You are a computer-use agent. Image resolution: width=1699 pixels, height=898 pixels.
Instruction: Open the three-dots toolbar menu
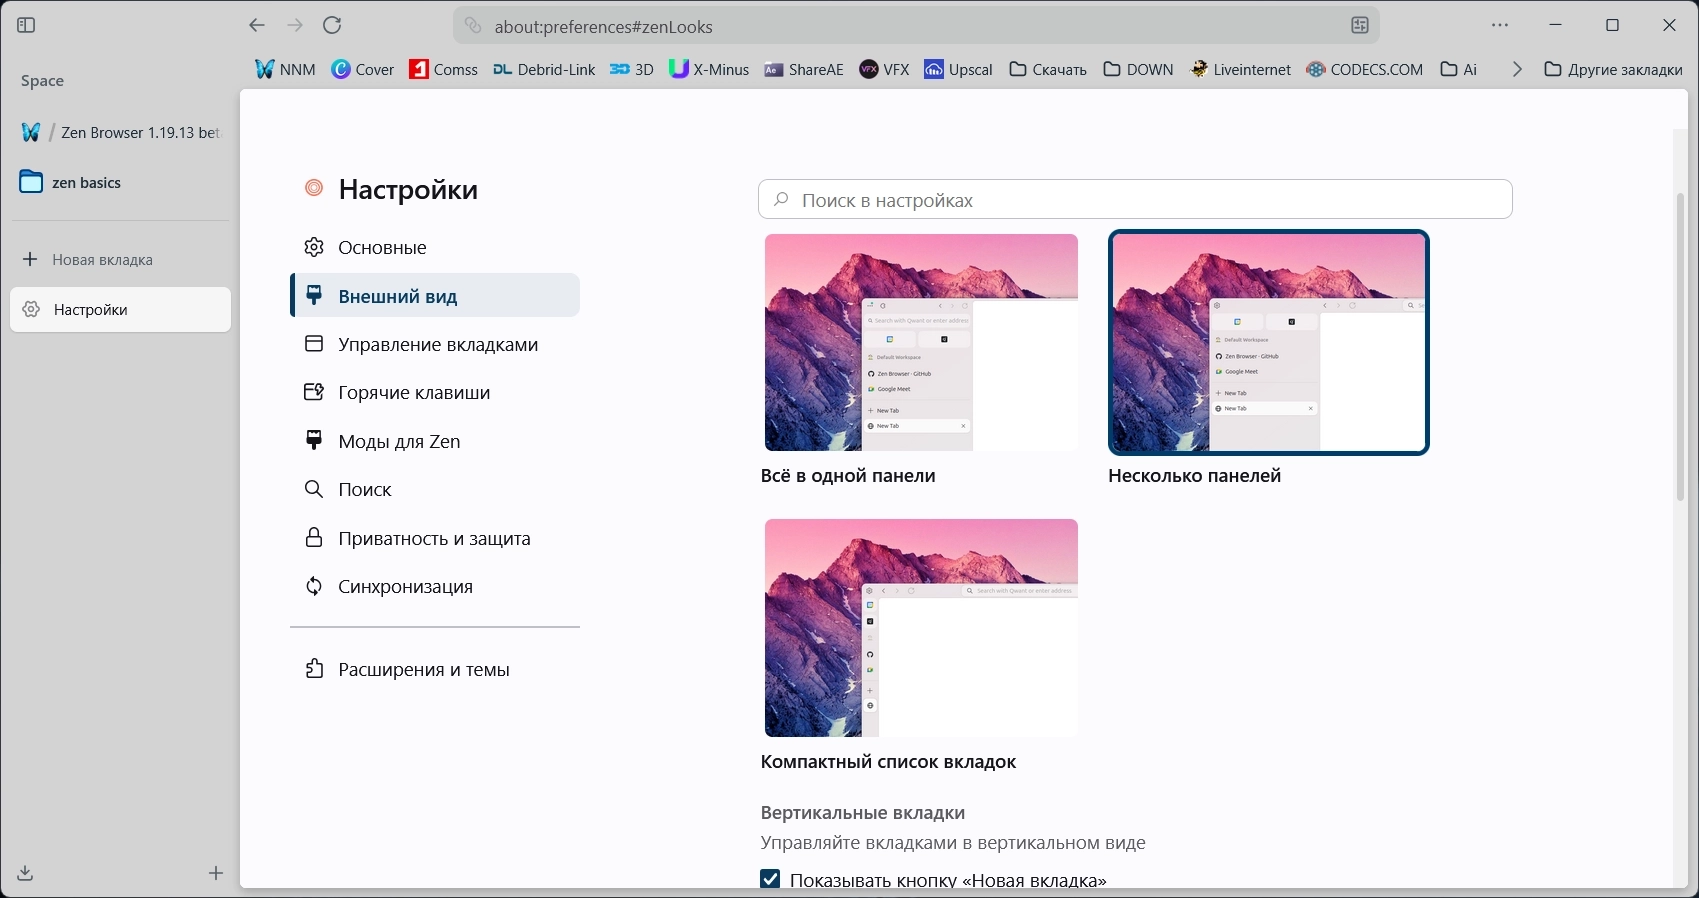[1500, 26]
